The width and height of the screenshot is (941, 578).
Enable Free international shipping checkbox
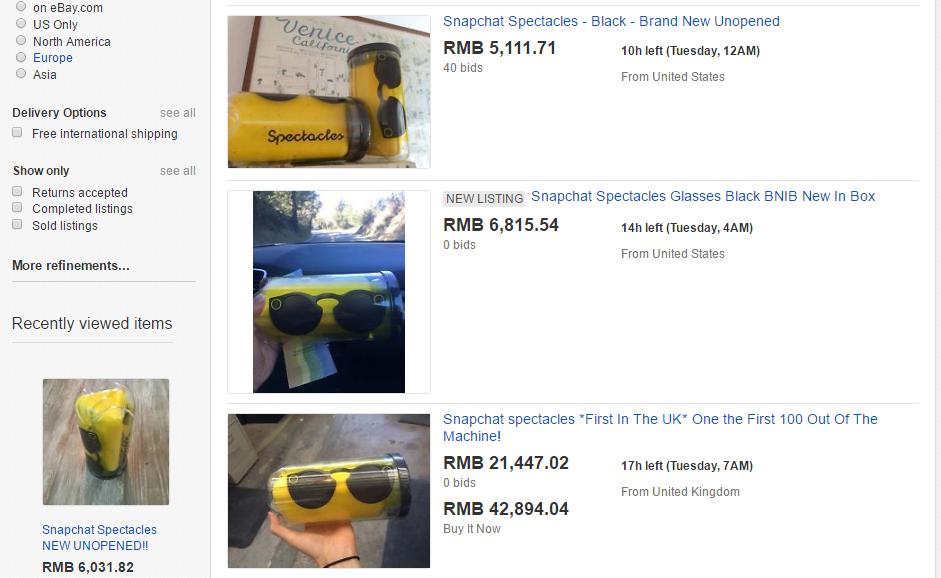17,133
